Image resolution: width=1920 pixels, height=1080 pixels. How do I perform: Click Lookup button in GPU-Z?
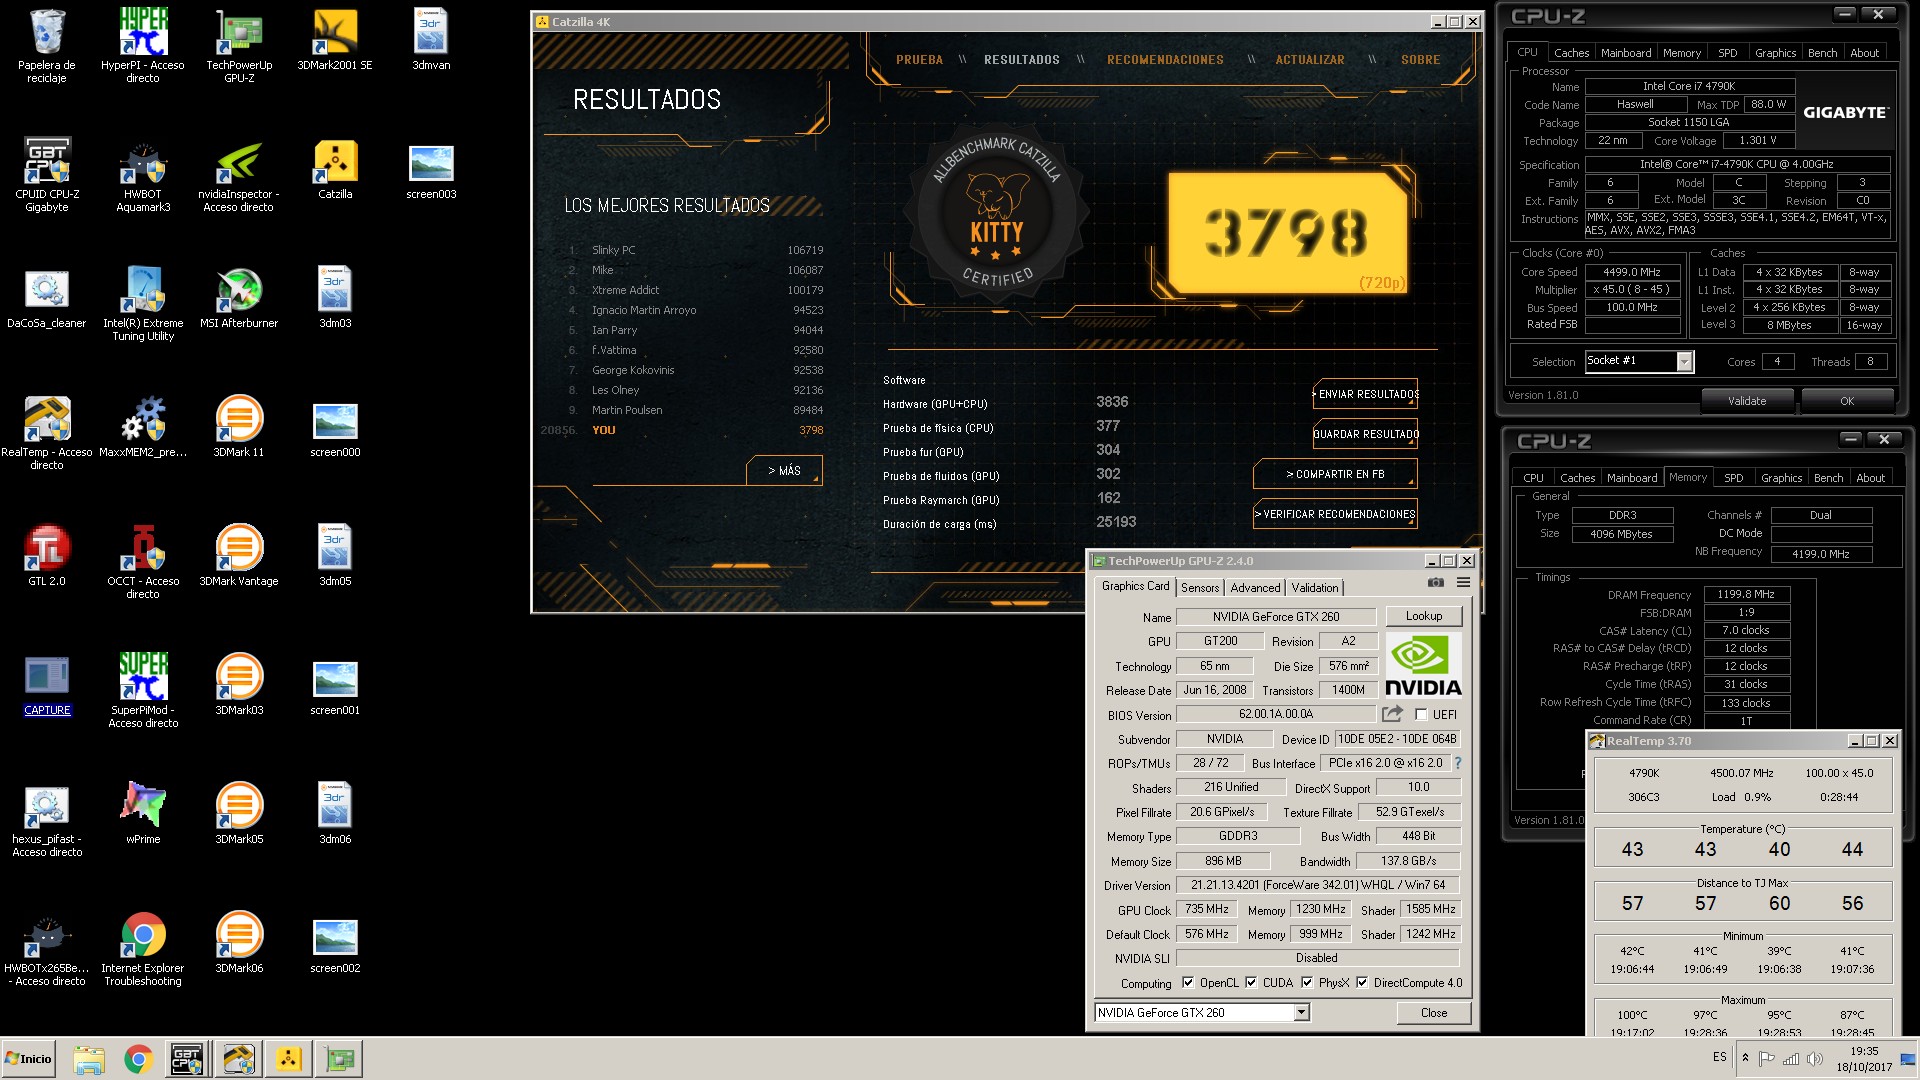click(1424, 616)
